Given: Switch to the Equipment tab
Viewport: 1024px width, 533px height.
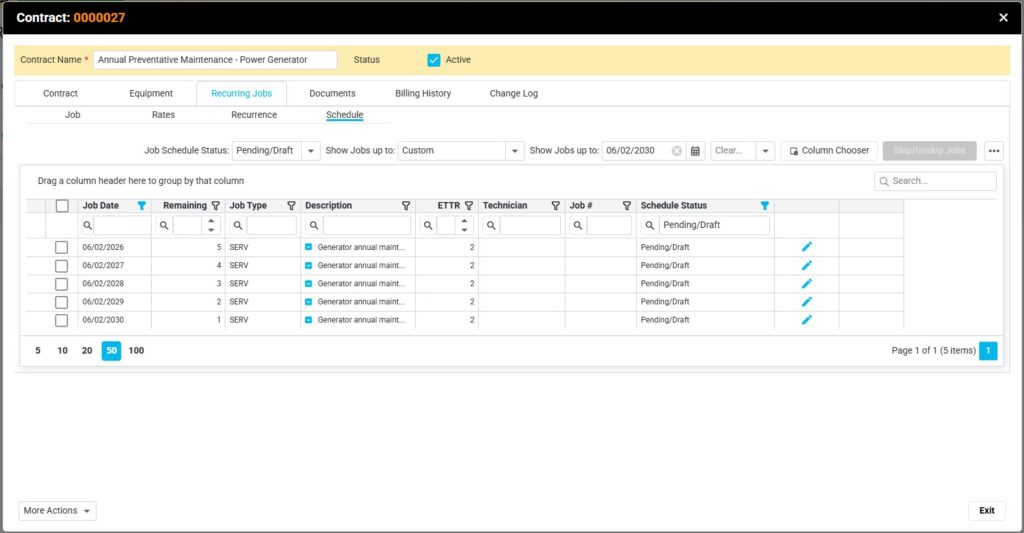Looking at the screenshot, I should (151, 93).
